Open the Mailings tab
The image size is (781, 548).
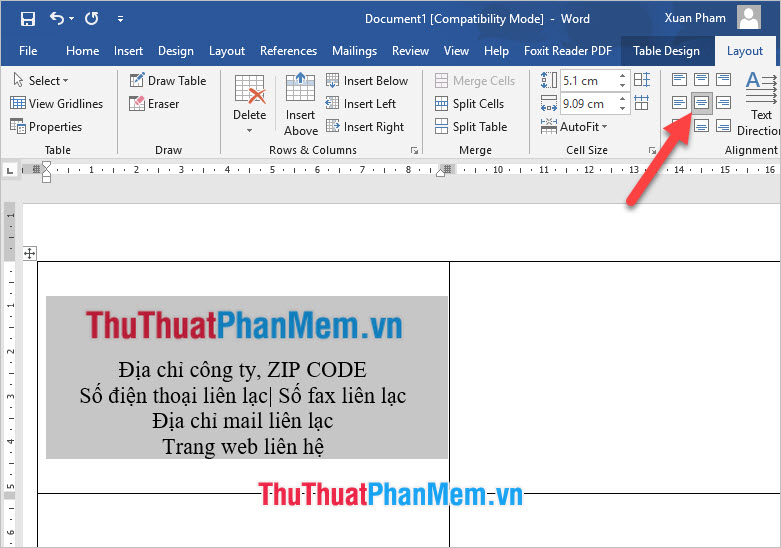(x=354, y=51)
